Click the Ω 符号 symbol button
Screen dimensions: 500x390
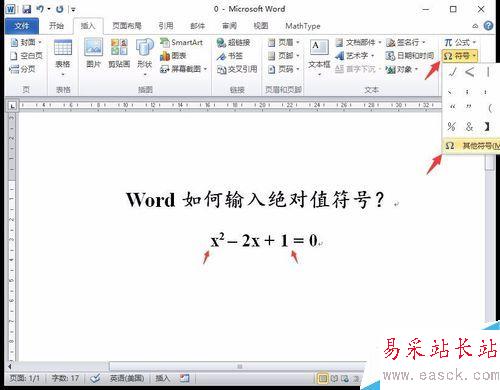(x=460, y=56)
